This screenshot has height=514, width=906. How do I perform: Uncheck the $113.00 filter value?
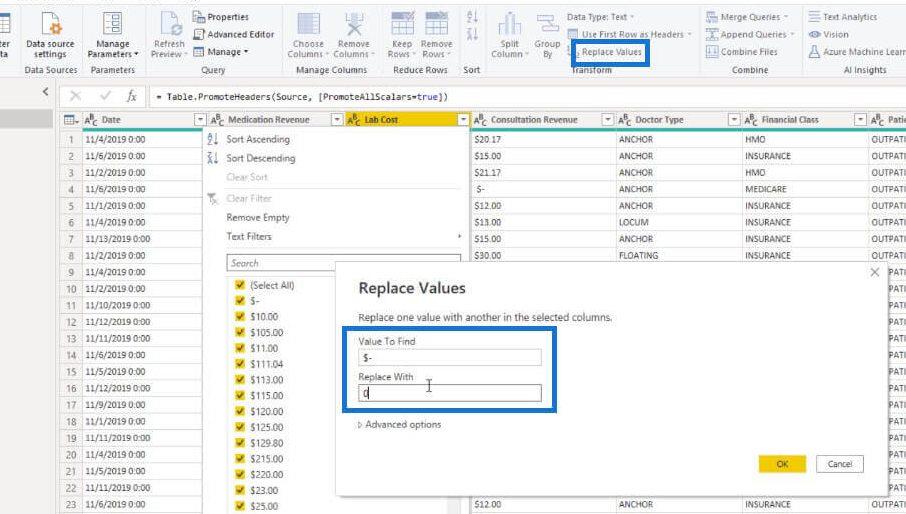pos(240,379)
